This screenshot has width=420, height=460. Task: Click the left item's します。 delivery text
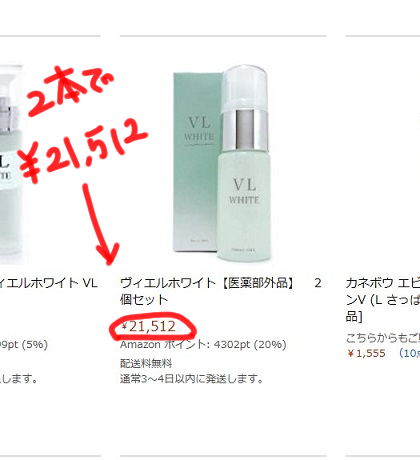(x=18, y=379)
